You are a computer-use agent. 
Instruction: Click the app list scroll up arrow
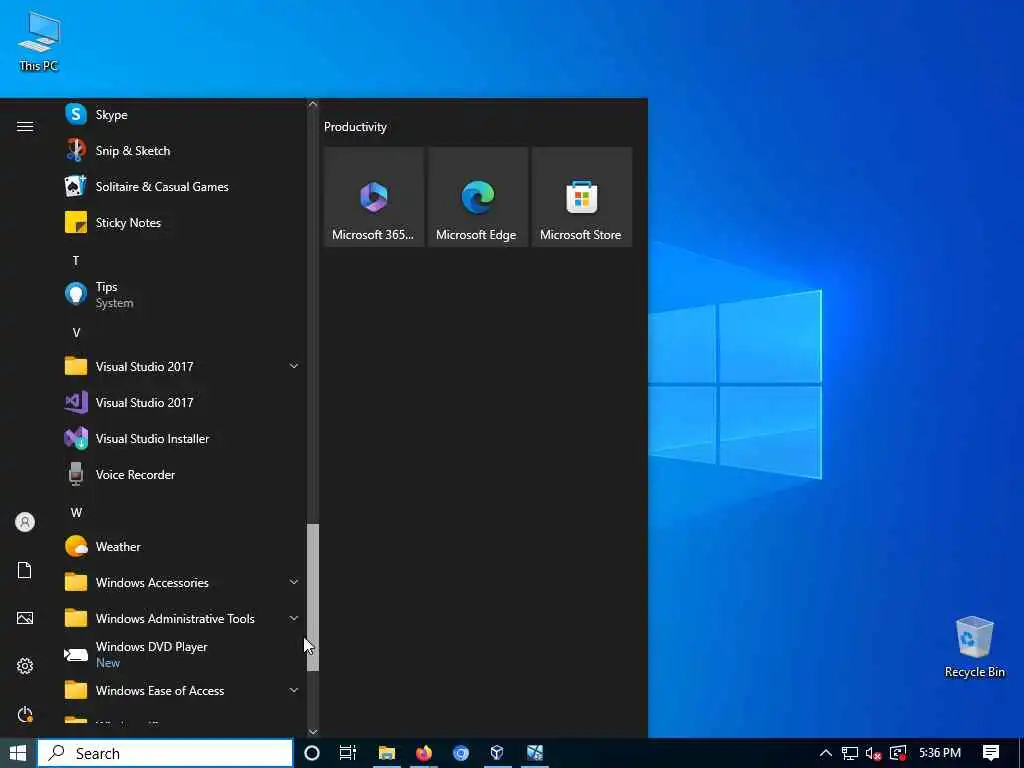click(313, 104)
